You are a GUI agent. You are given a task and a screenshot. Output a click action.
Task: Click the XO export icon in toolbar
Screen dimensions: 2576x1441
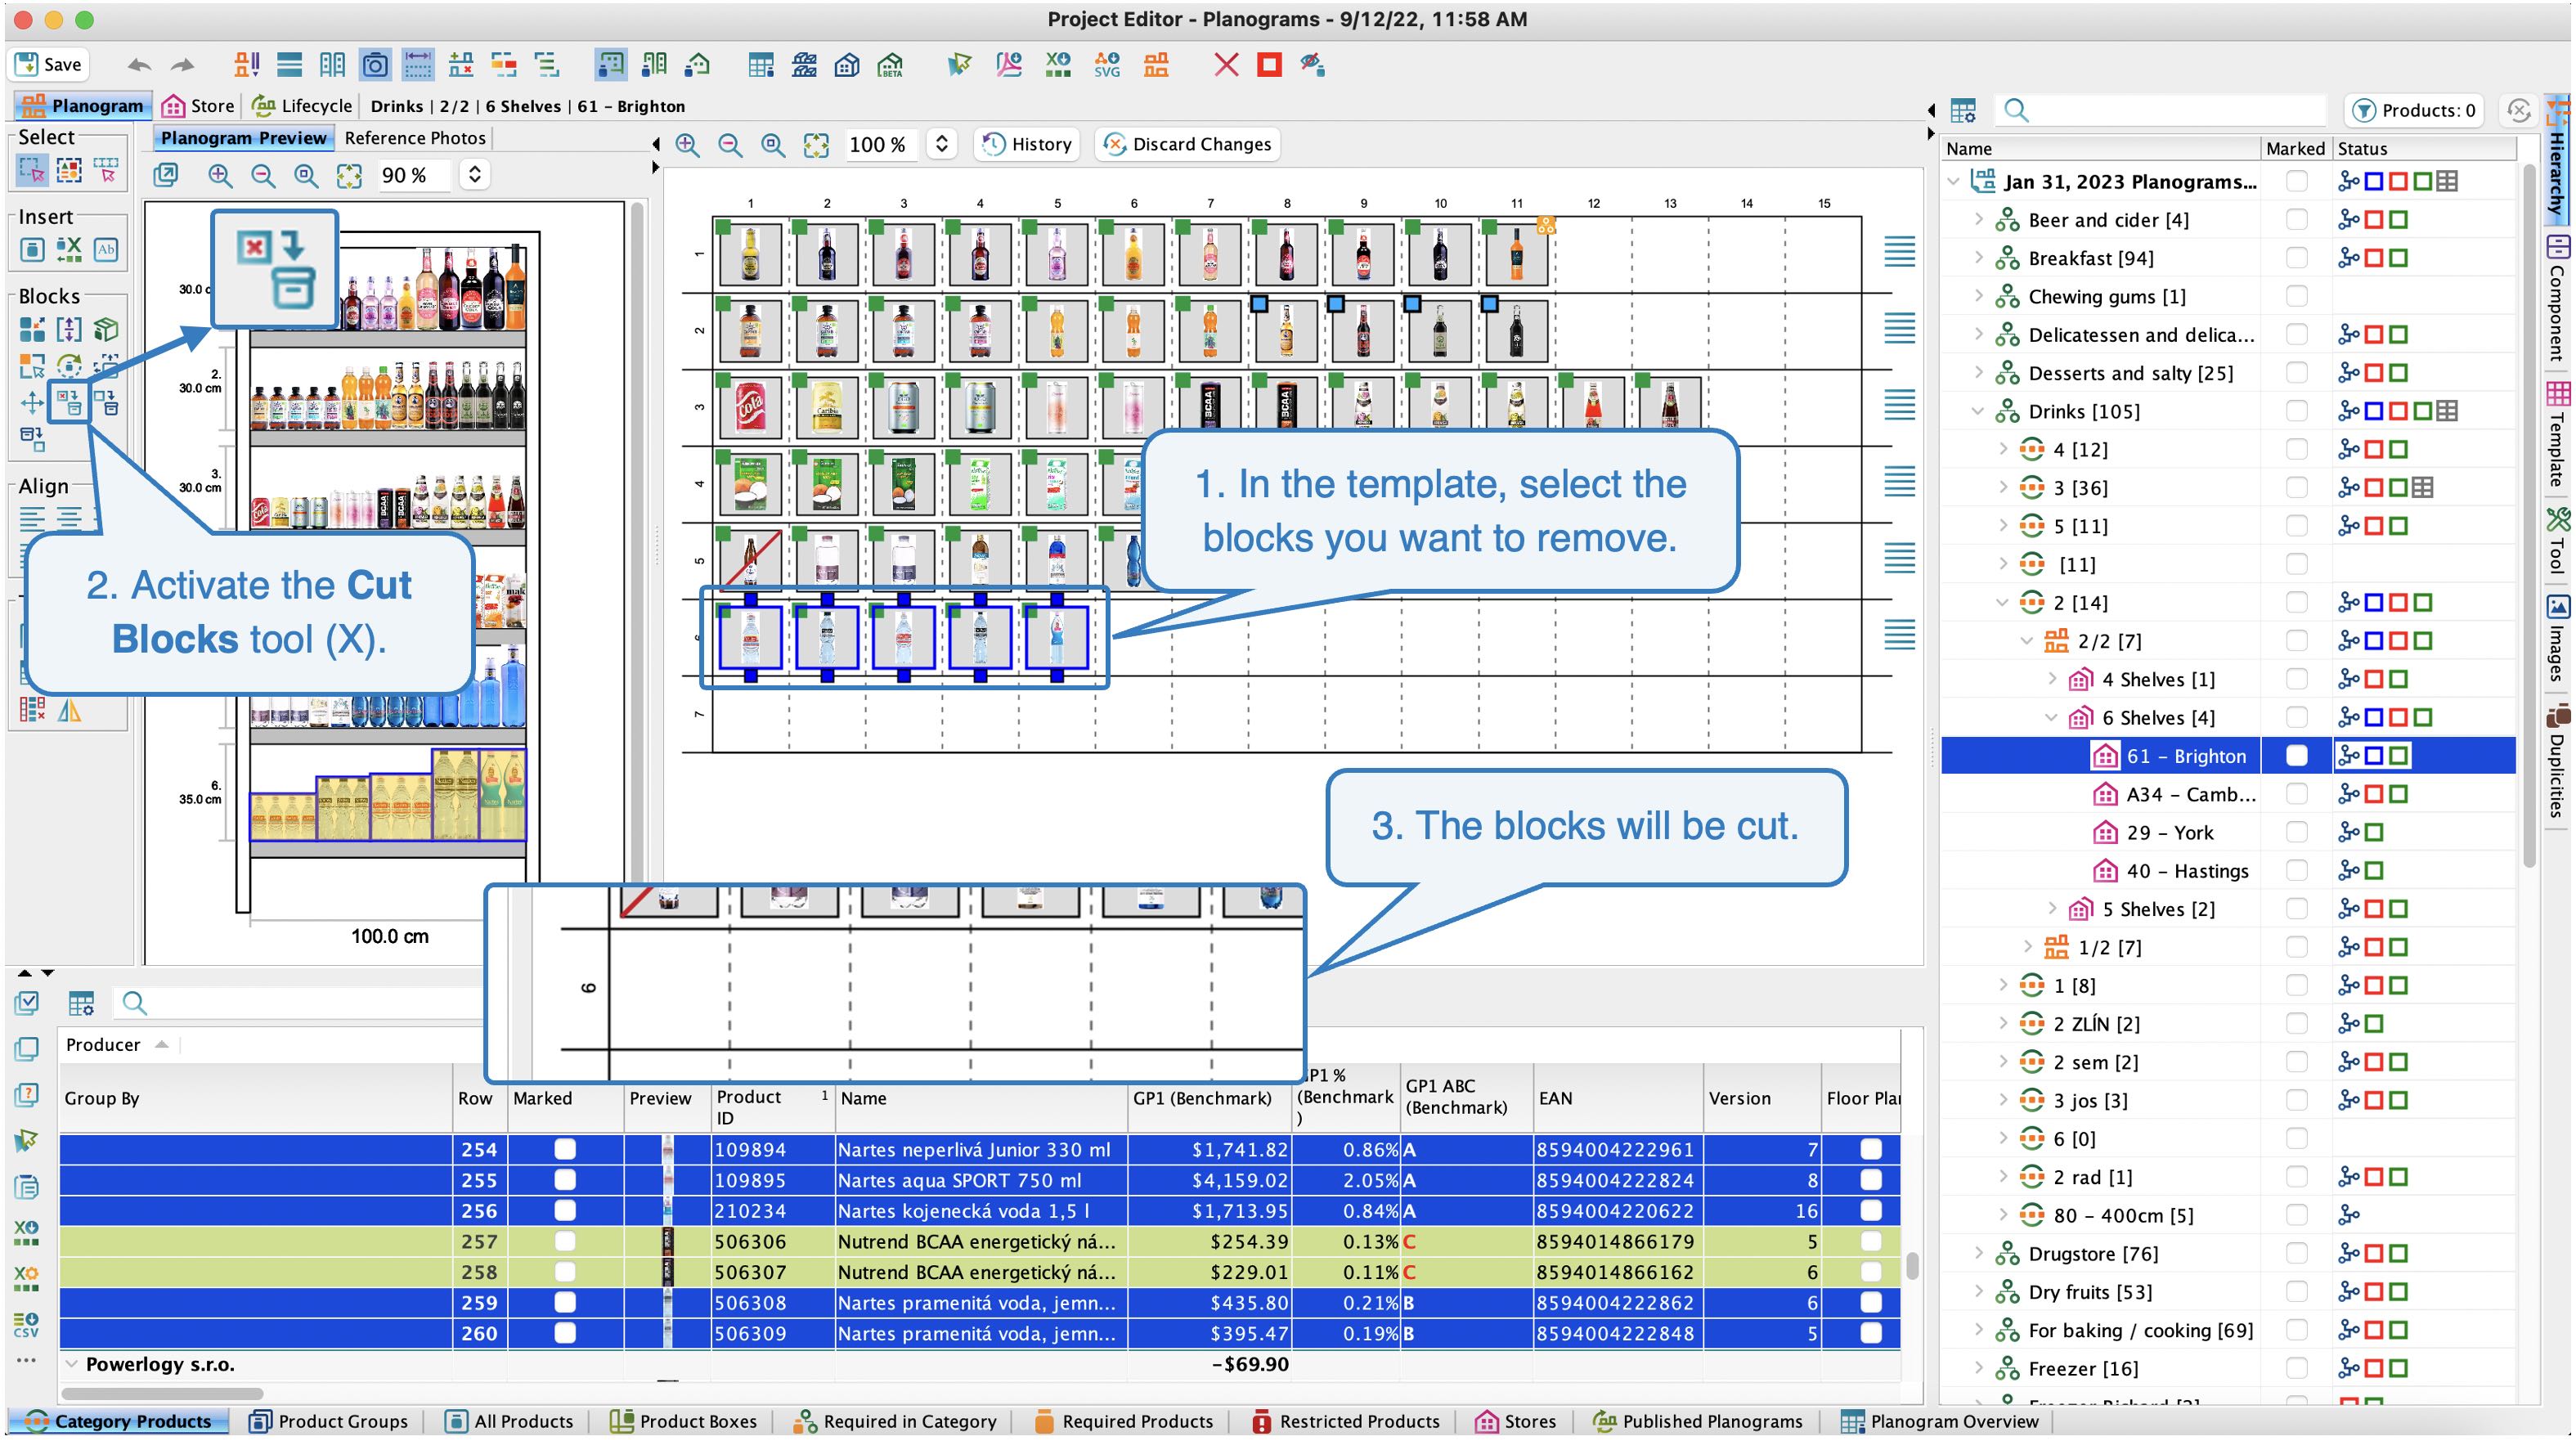(1058, 65)
